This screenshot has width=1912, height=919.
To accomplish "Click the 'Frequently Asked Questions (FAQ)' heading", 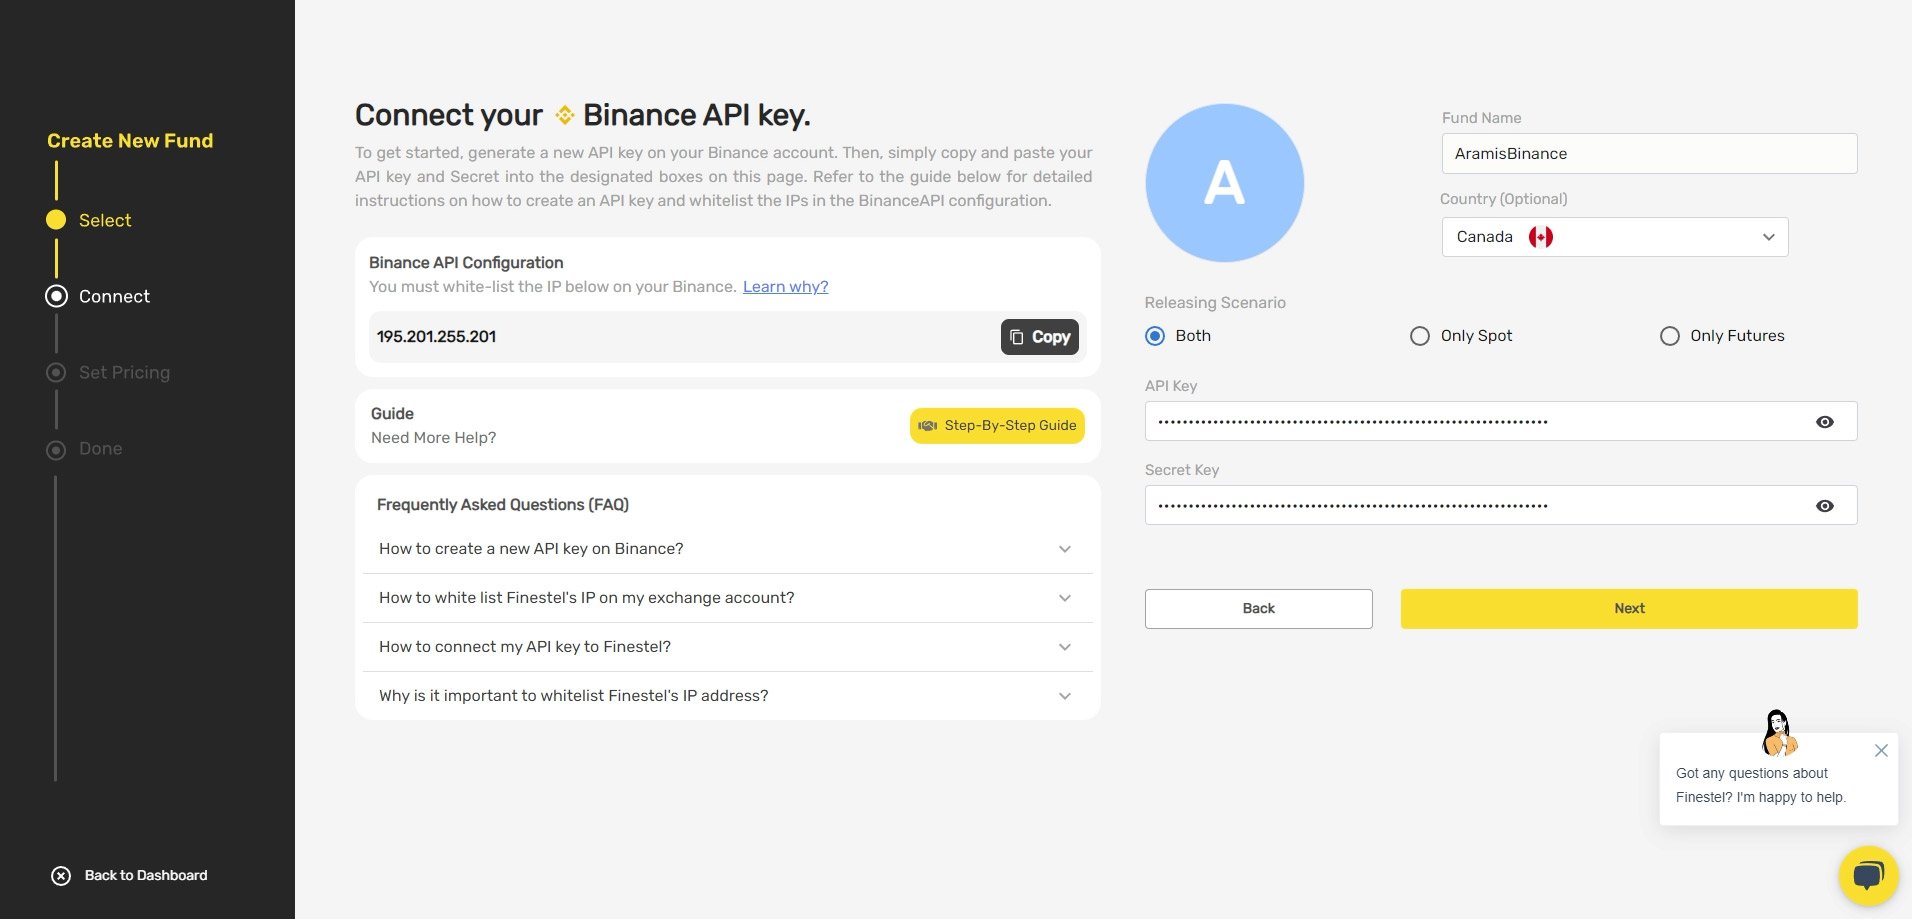I will 503,505.
